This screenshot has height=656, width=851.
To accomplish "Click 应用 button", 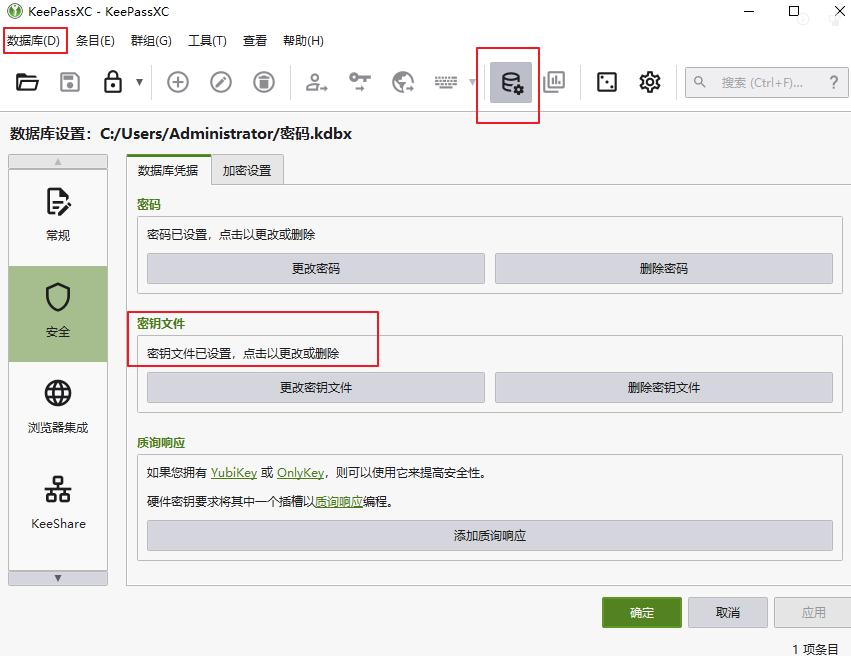I will [x=814, y=613].
